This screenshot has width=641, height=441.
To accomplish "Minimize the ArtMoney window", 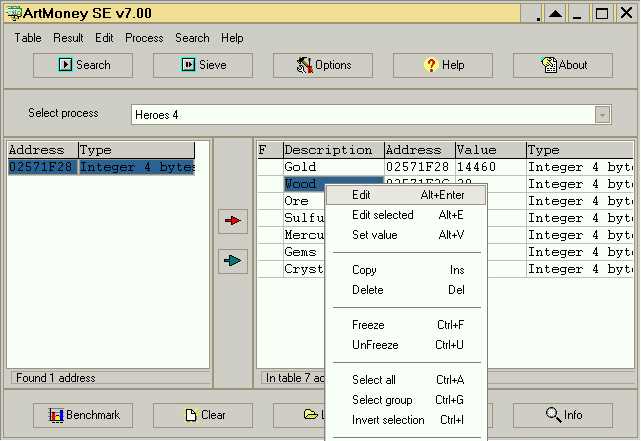I will pos(577,13).
